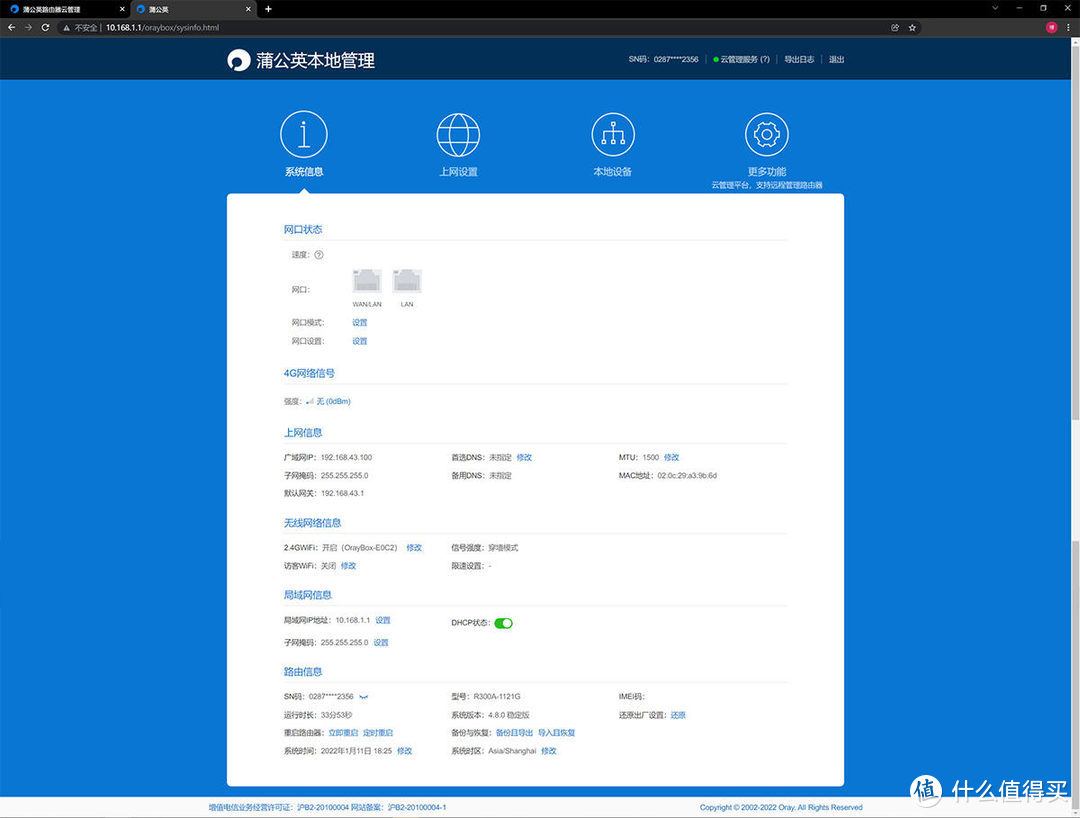Image resolution: width=1080 pixels, height=818 pixels.
Task: Open the 本地设备 network icon
Action: coord(612,134)
